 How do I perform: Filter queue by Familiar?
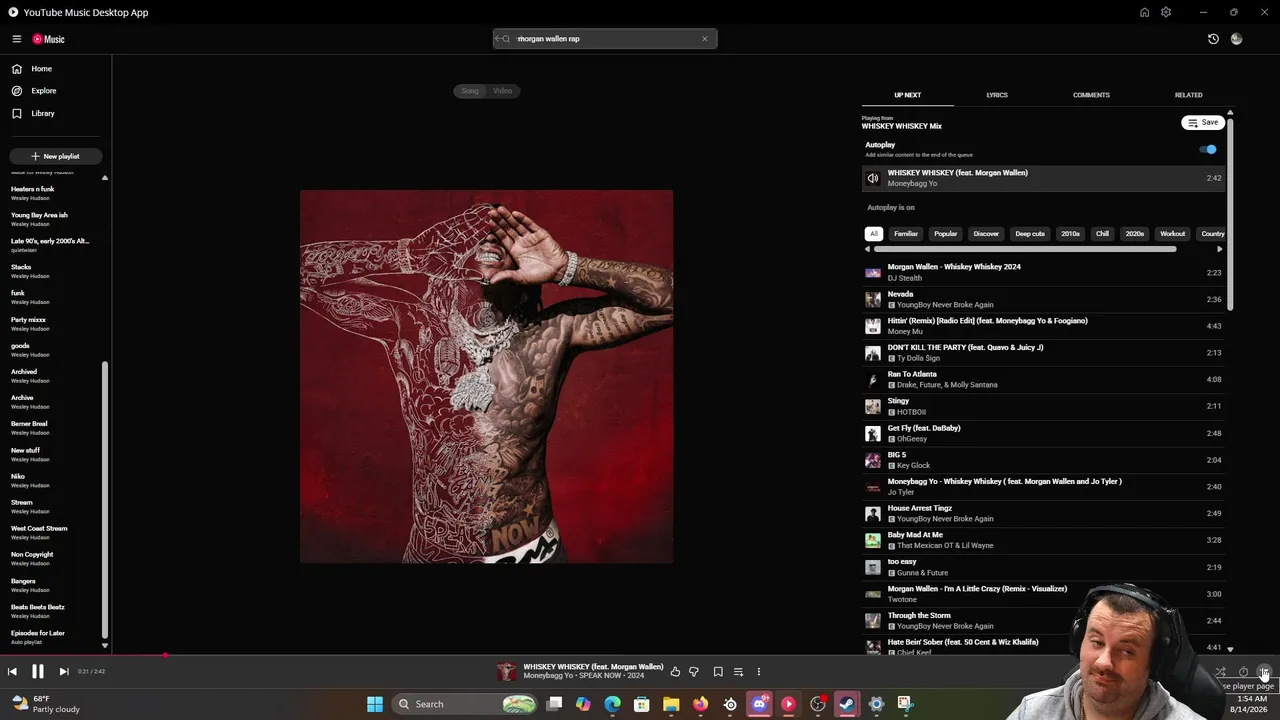click(x=906, y=234)
